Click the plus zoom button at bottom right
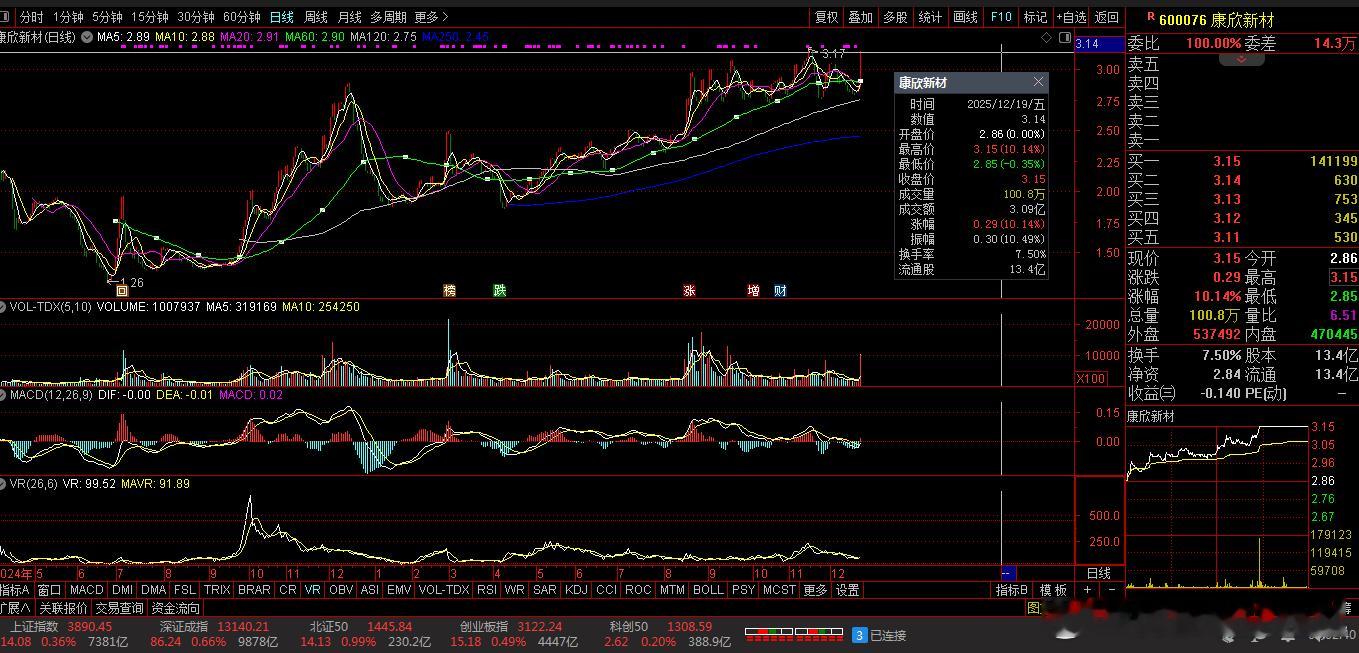The image size is (1359, 653). click(1087, 590)
